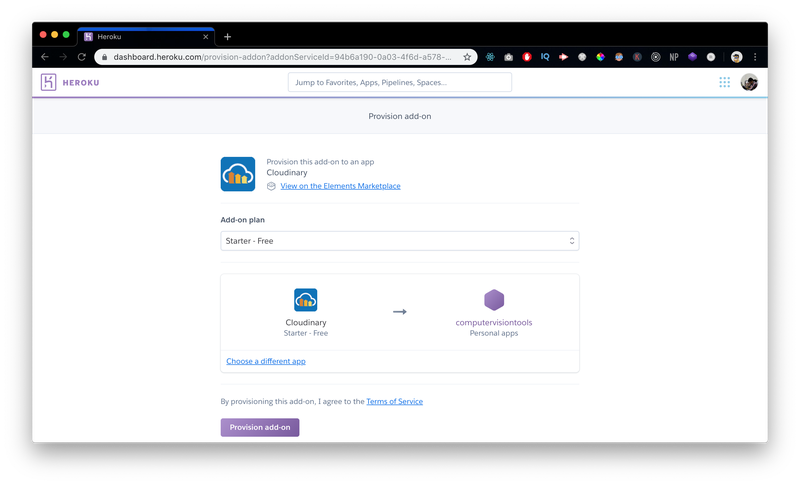This screenshot has width=800, height=485.
Task: Go back with browser back arrow
Action: click(x=45, y=57)
